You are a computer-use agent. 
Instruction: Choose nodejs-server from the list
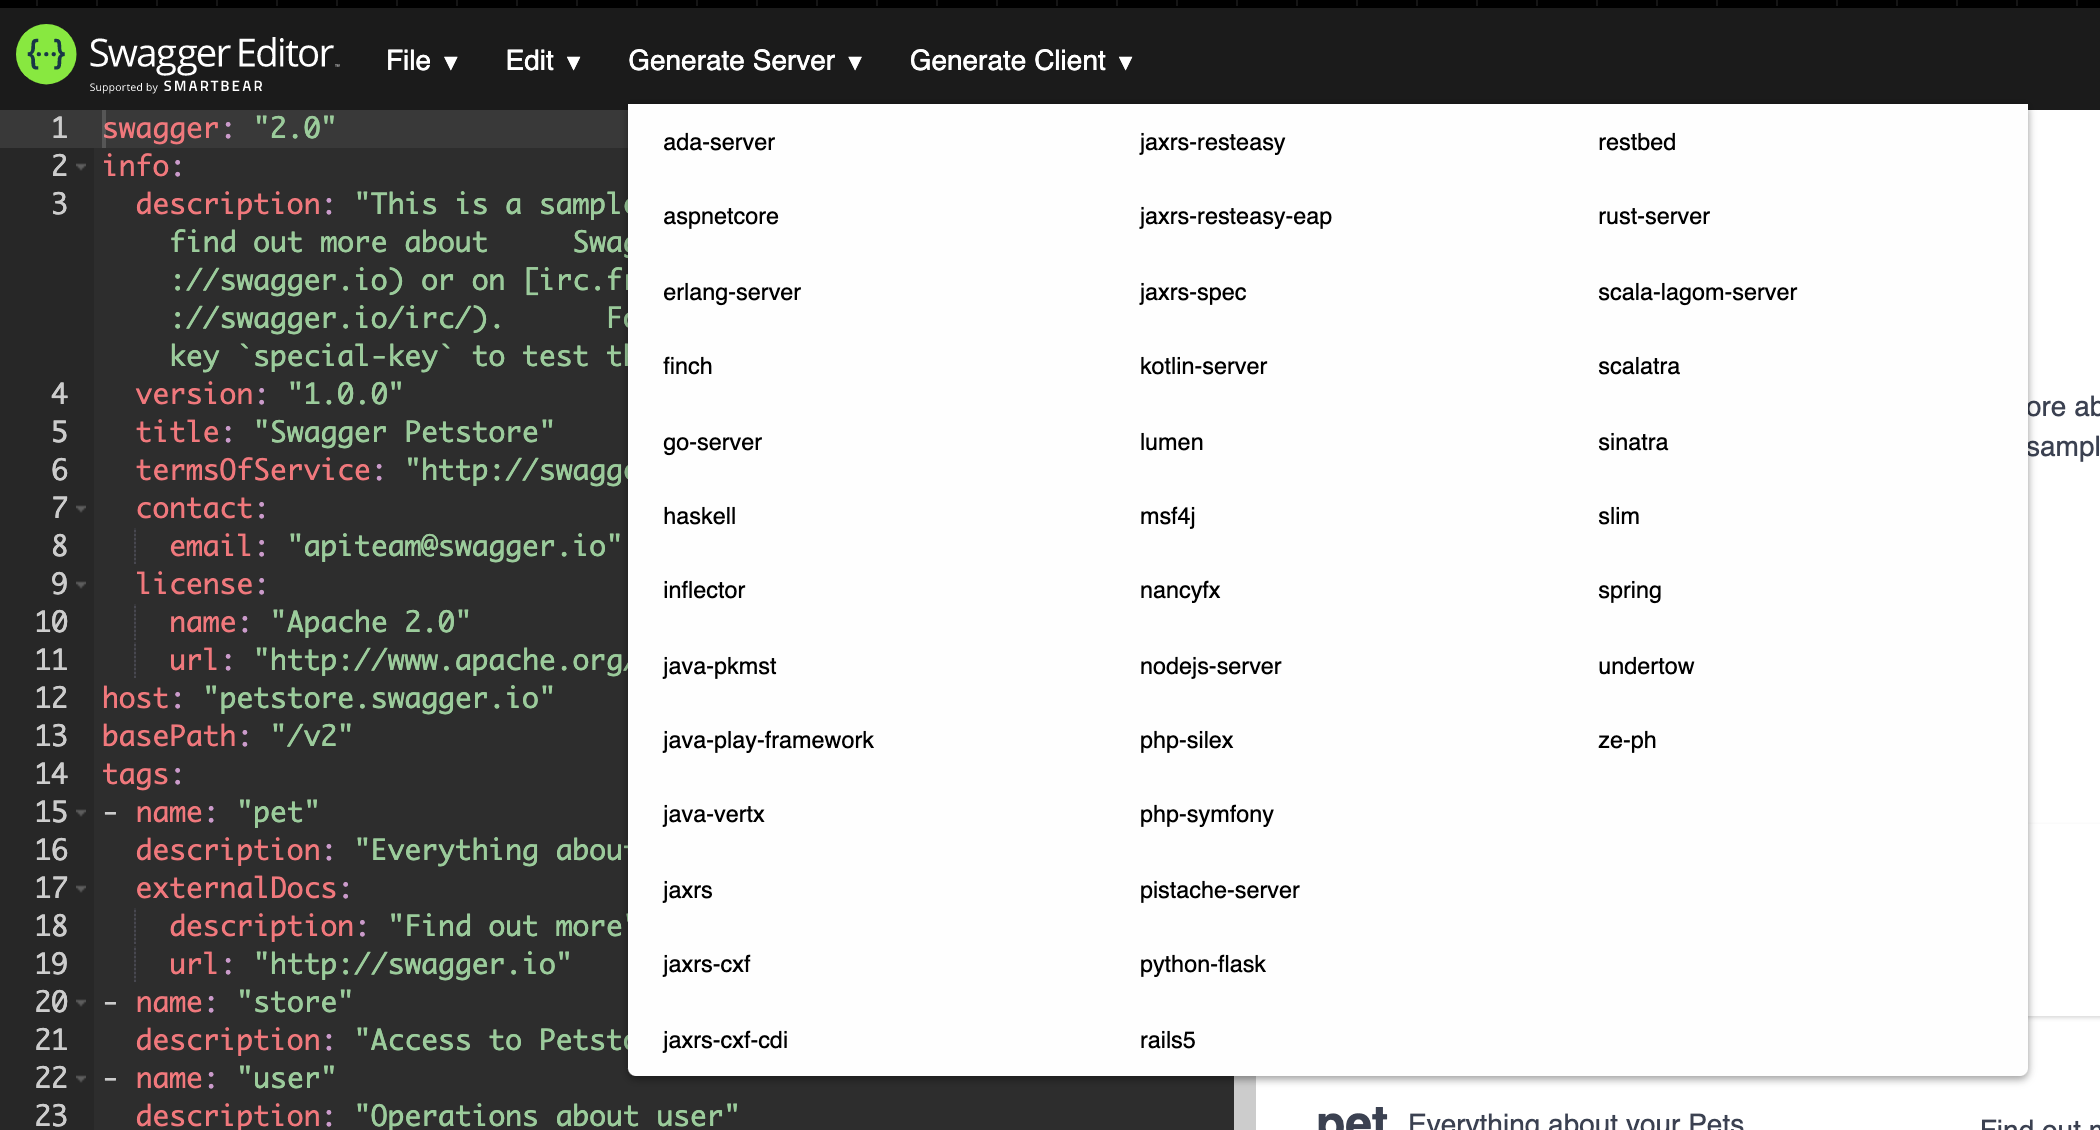point(1210,666)
